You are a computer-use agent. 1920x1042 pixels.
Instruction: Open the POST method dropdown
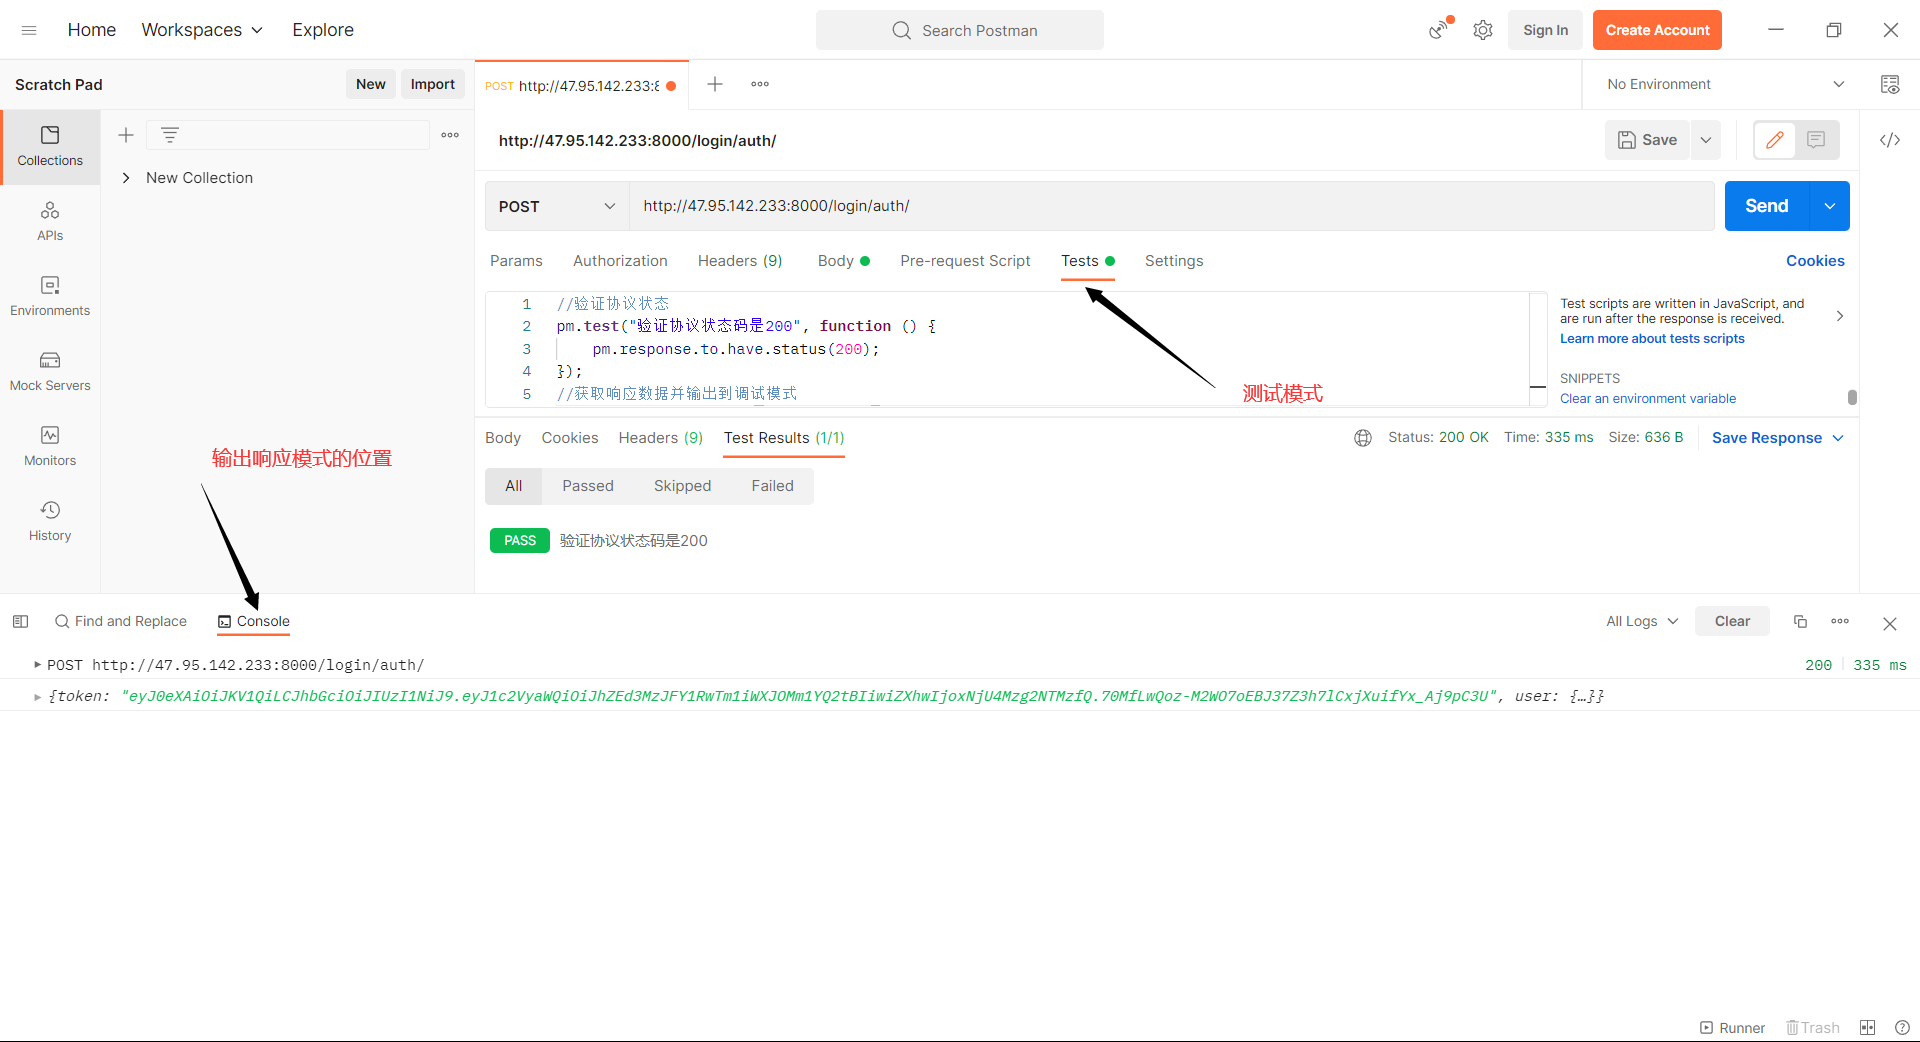[557, 206]
